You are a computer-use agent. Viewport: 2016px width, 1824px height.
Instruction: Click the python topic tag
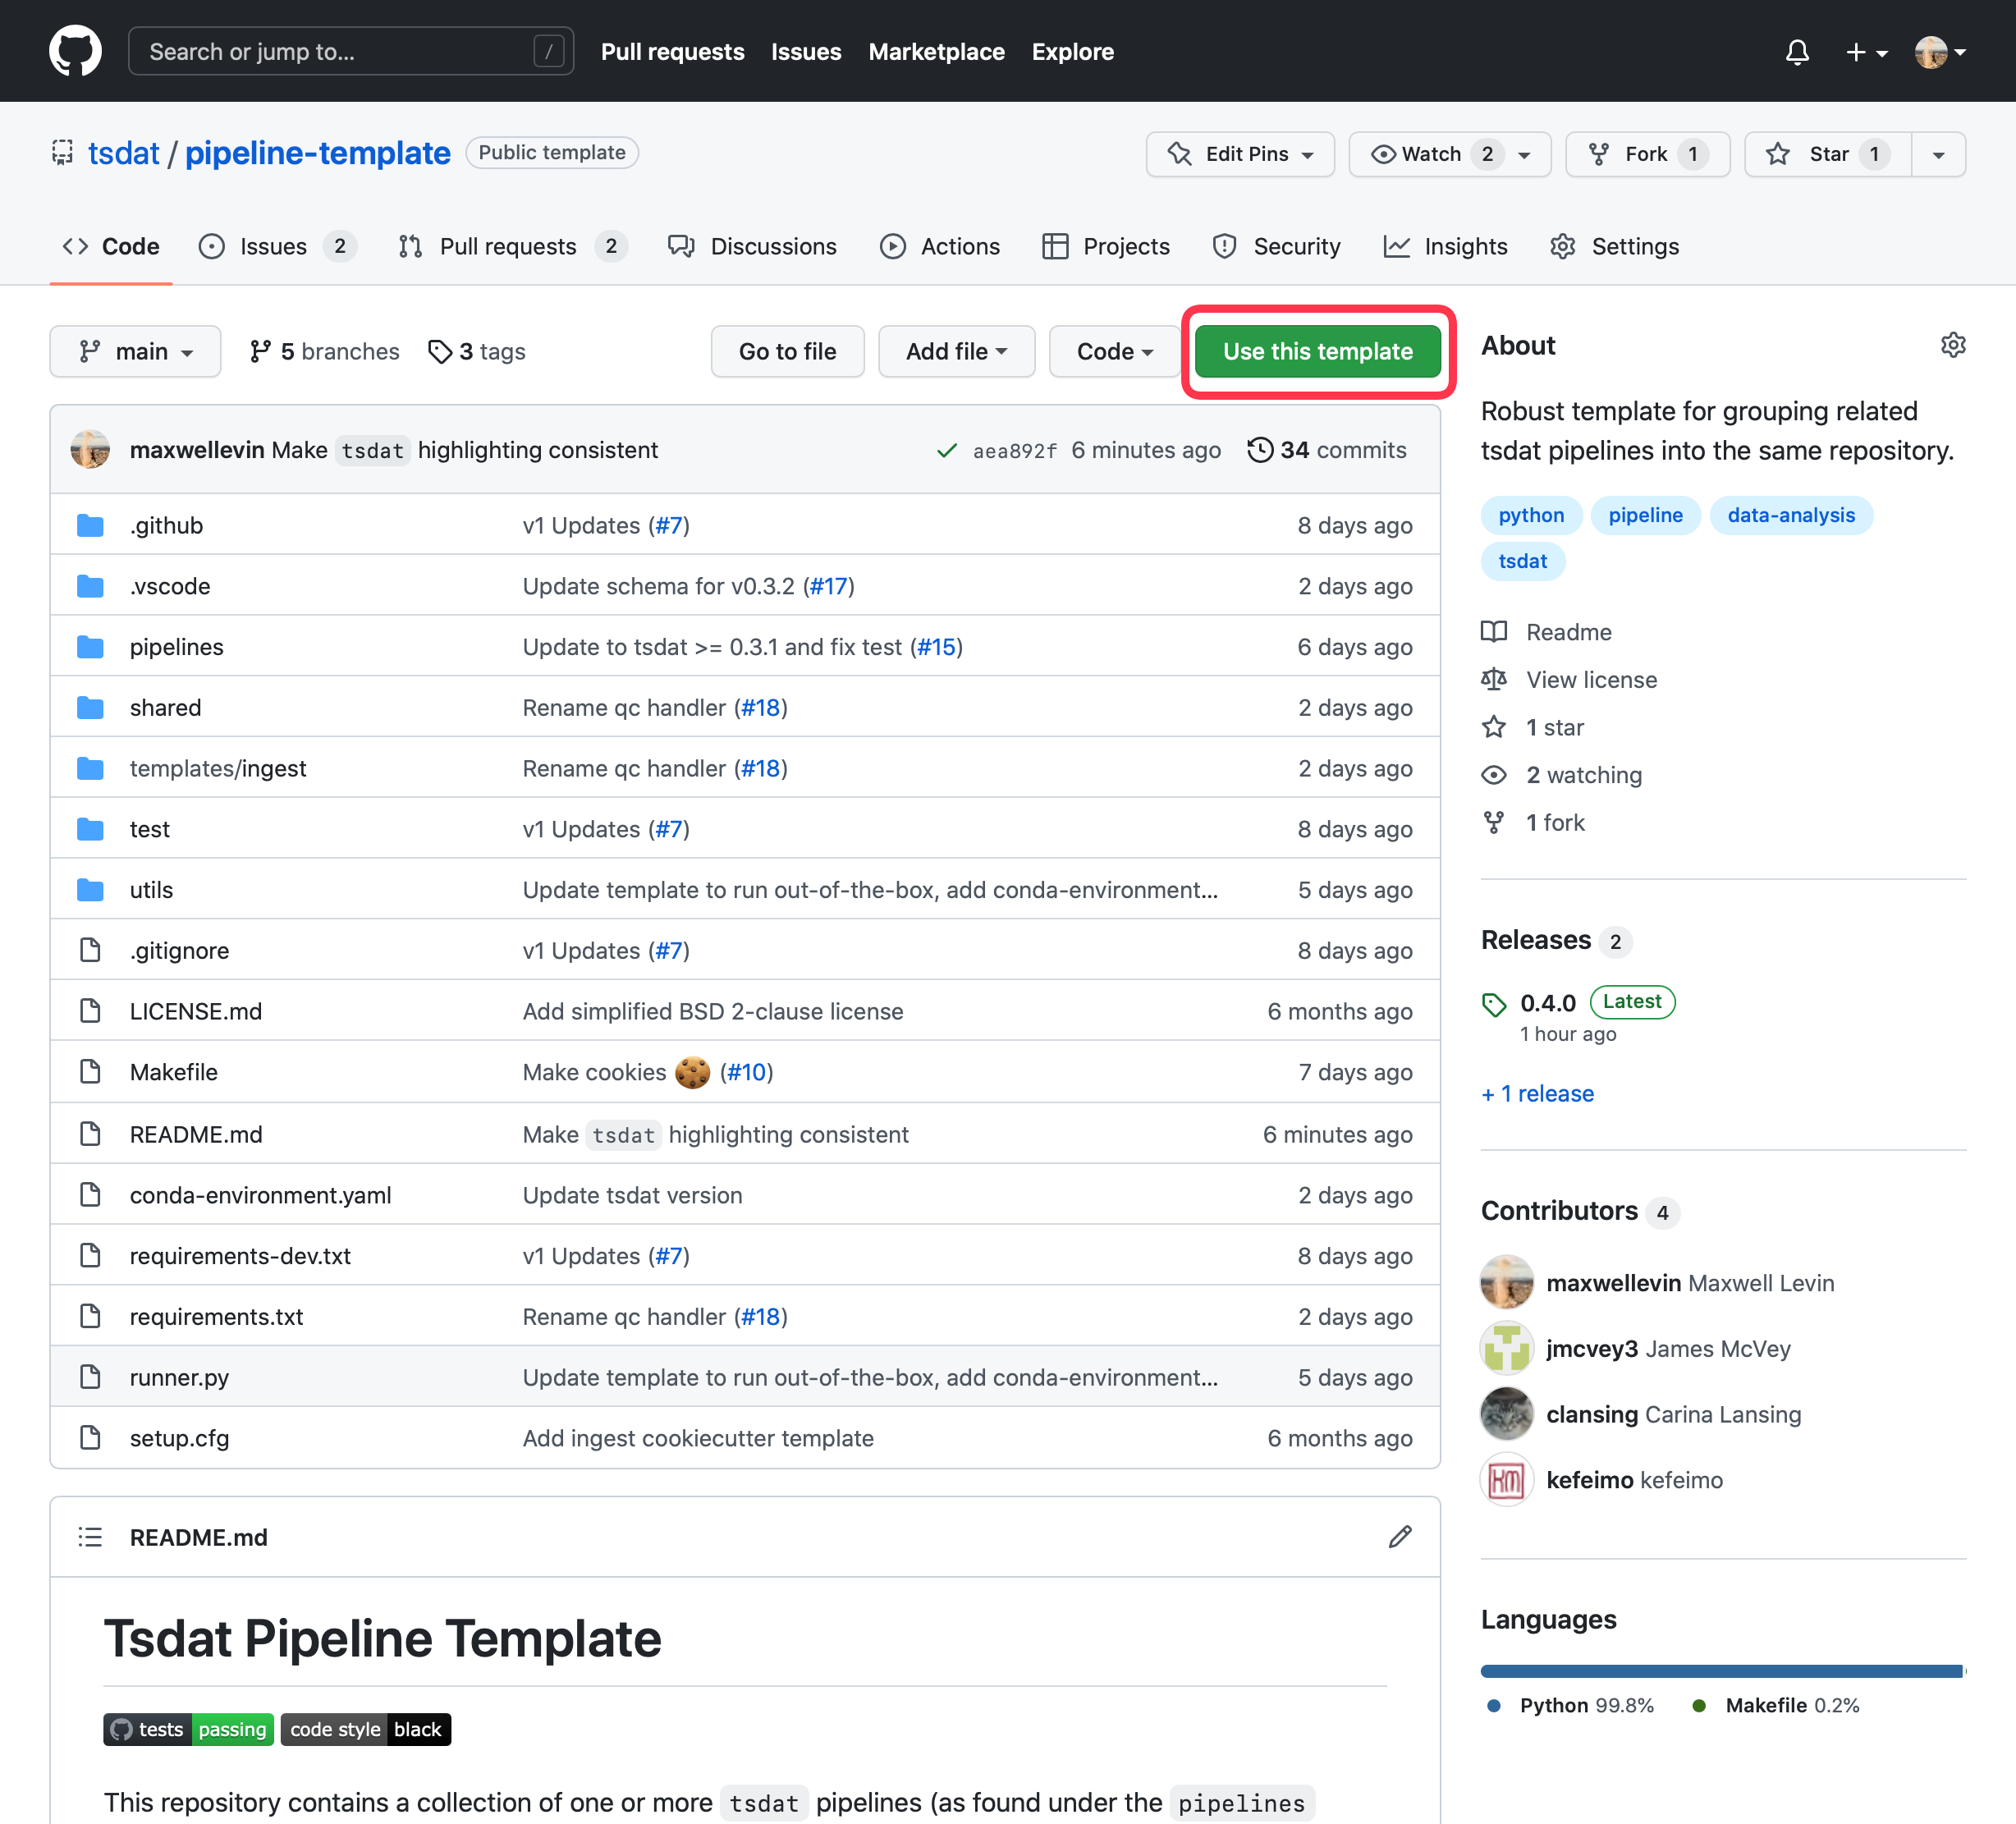point(1531,515)
